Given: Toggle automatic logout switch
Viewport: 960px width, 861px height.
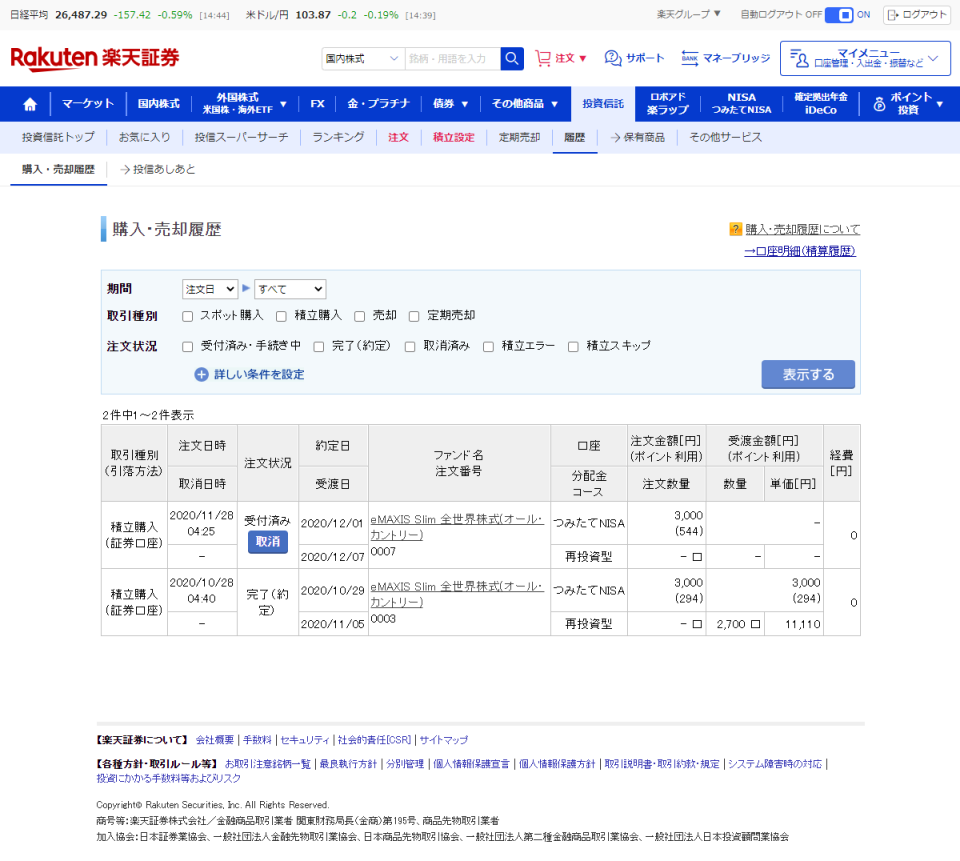Looking at the screenshot, I should point(838,15).
